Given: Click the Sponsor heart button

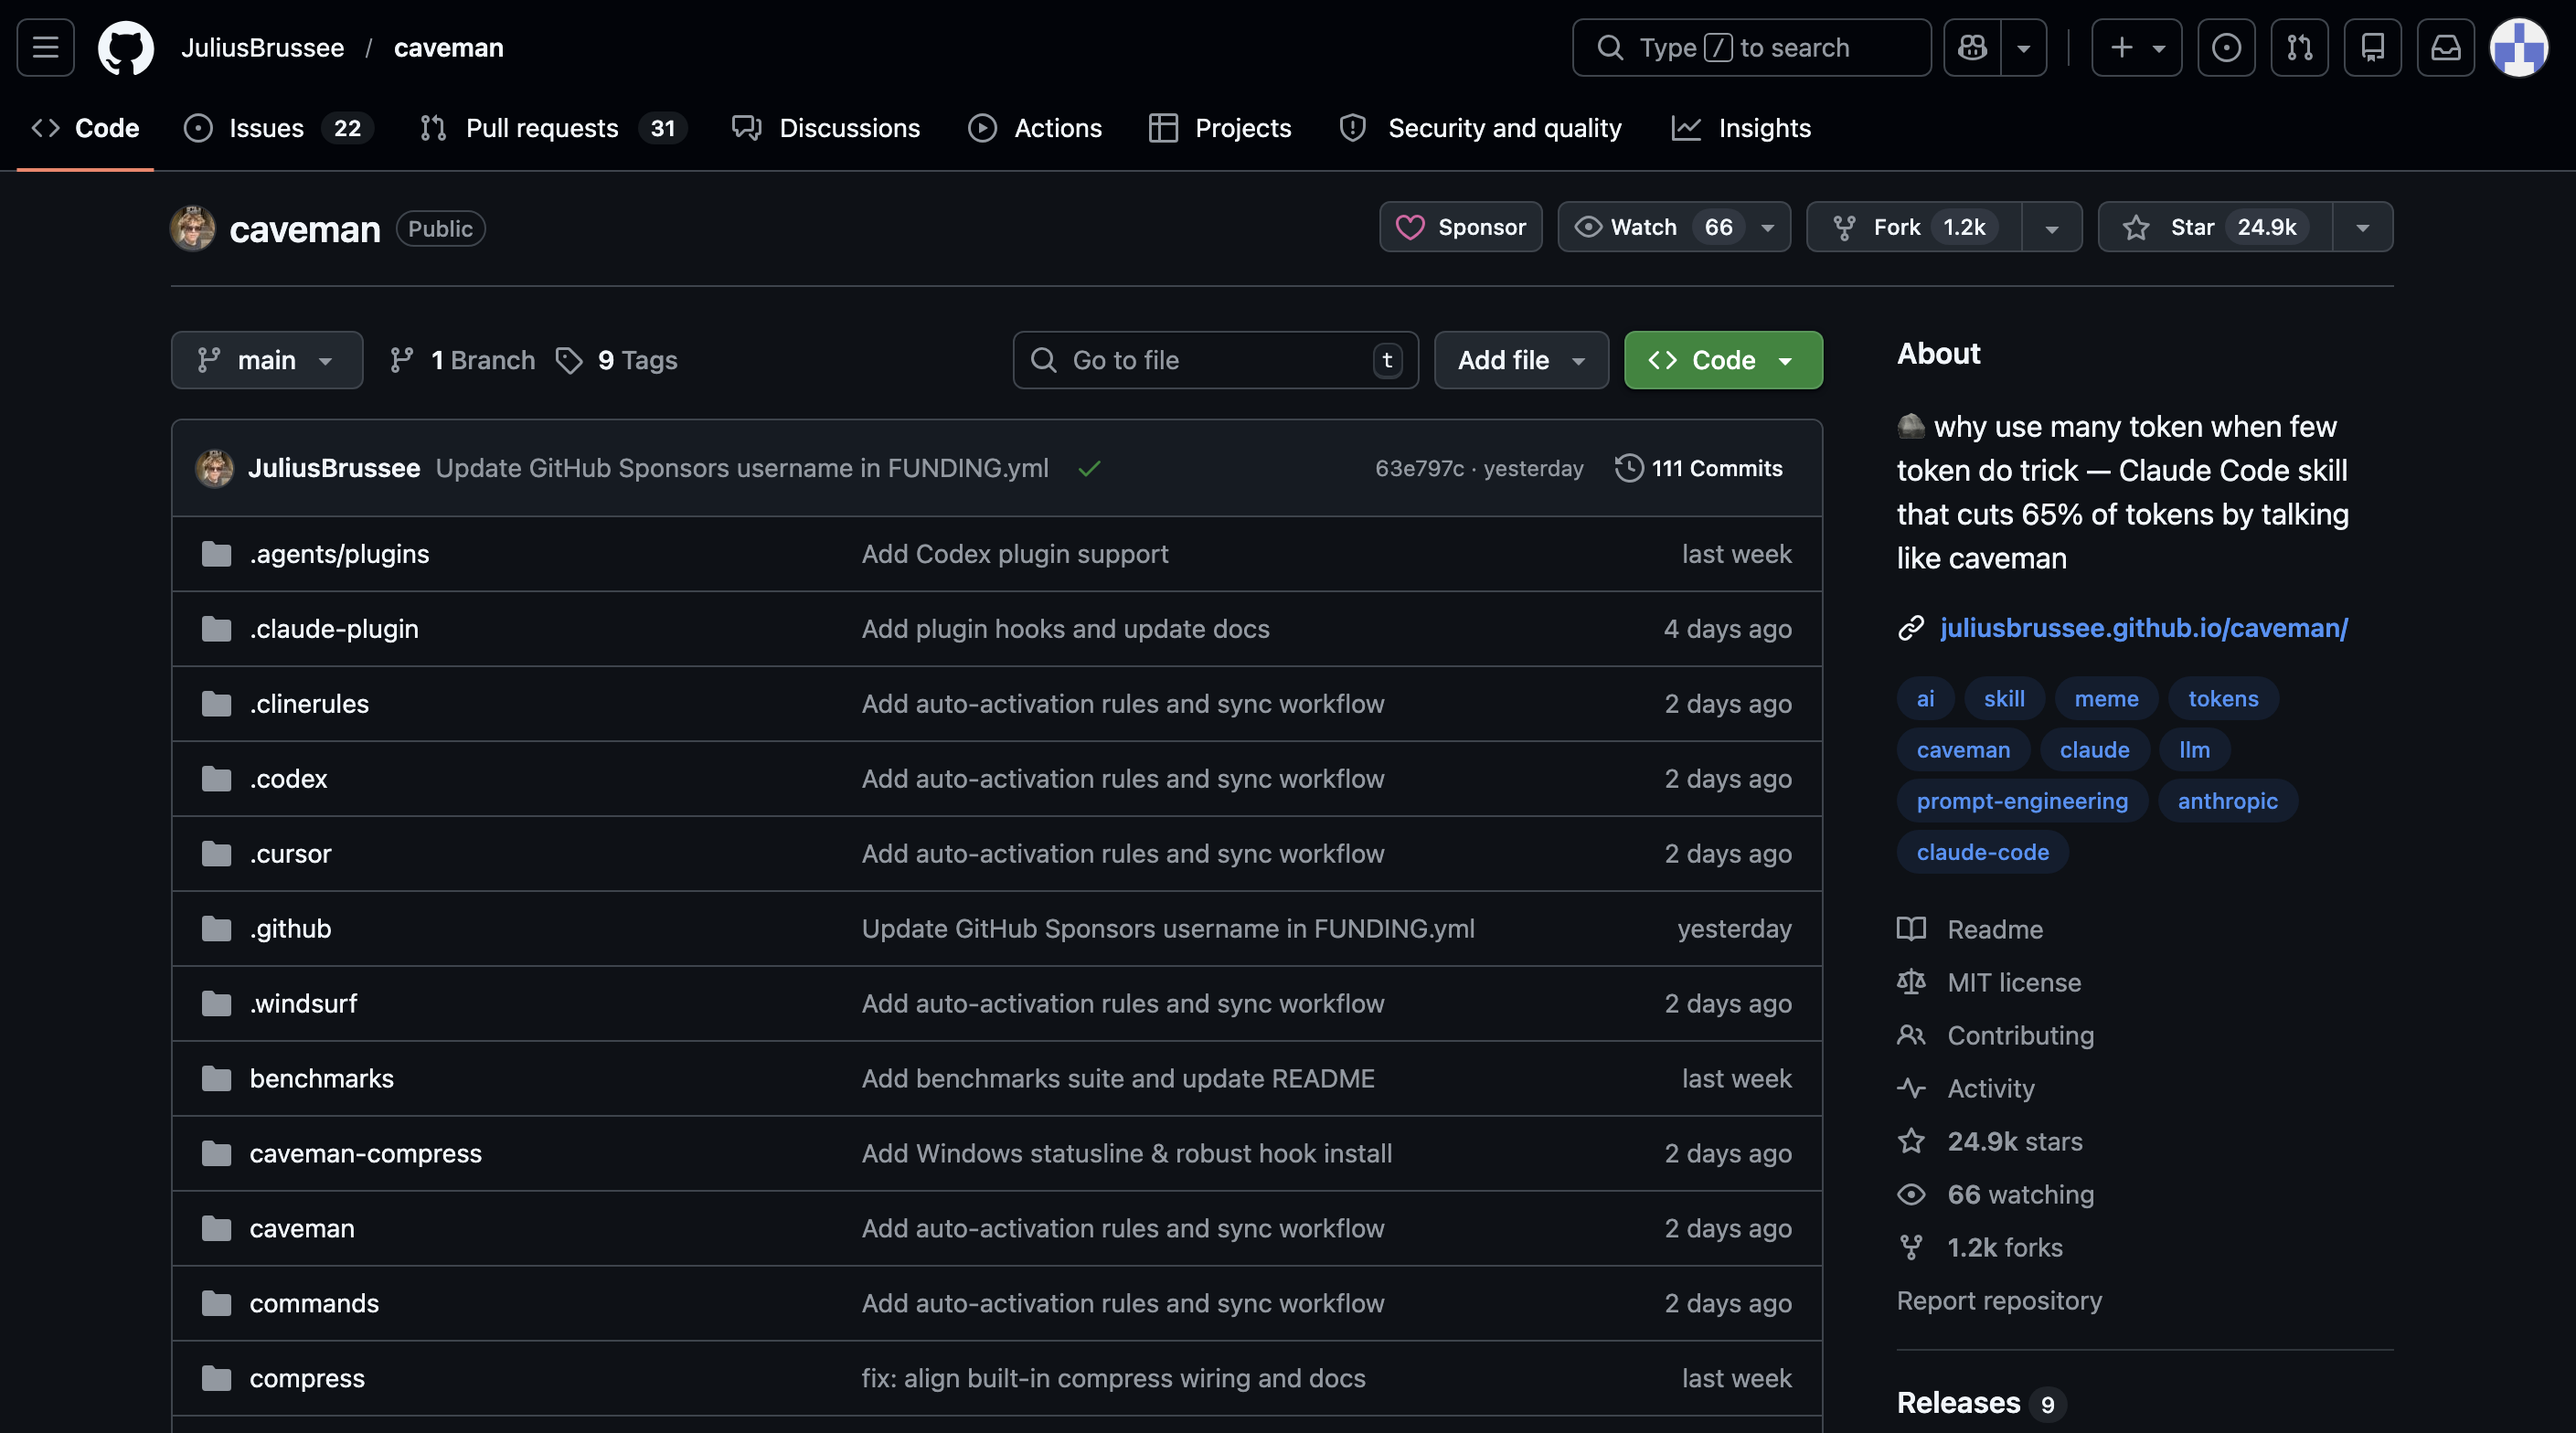Looking at the screenshot, I should [1460, 227].
